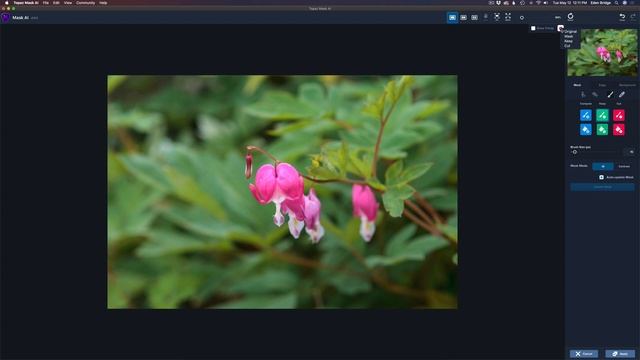Choose Keep from the view dropdown
This screenshot has height=360, width=640.
(x=568, y=41)
